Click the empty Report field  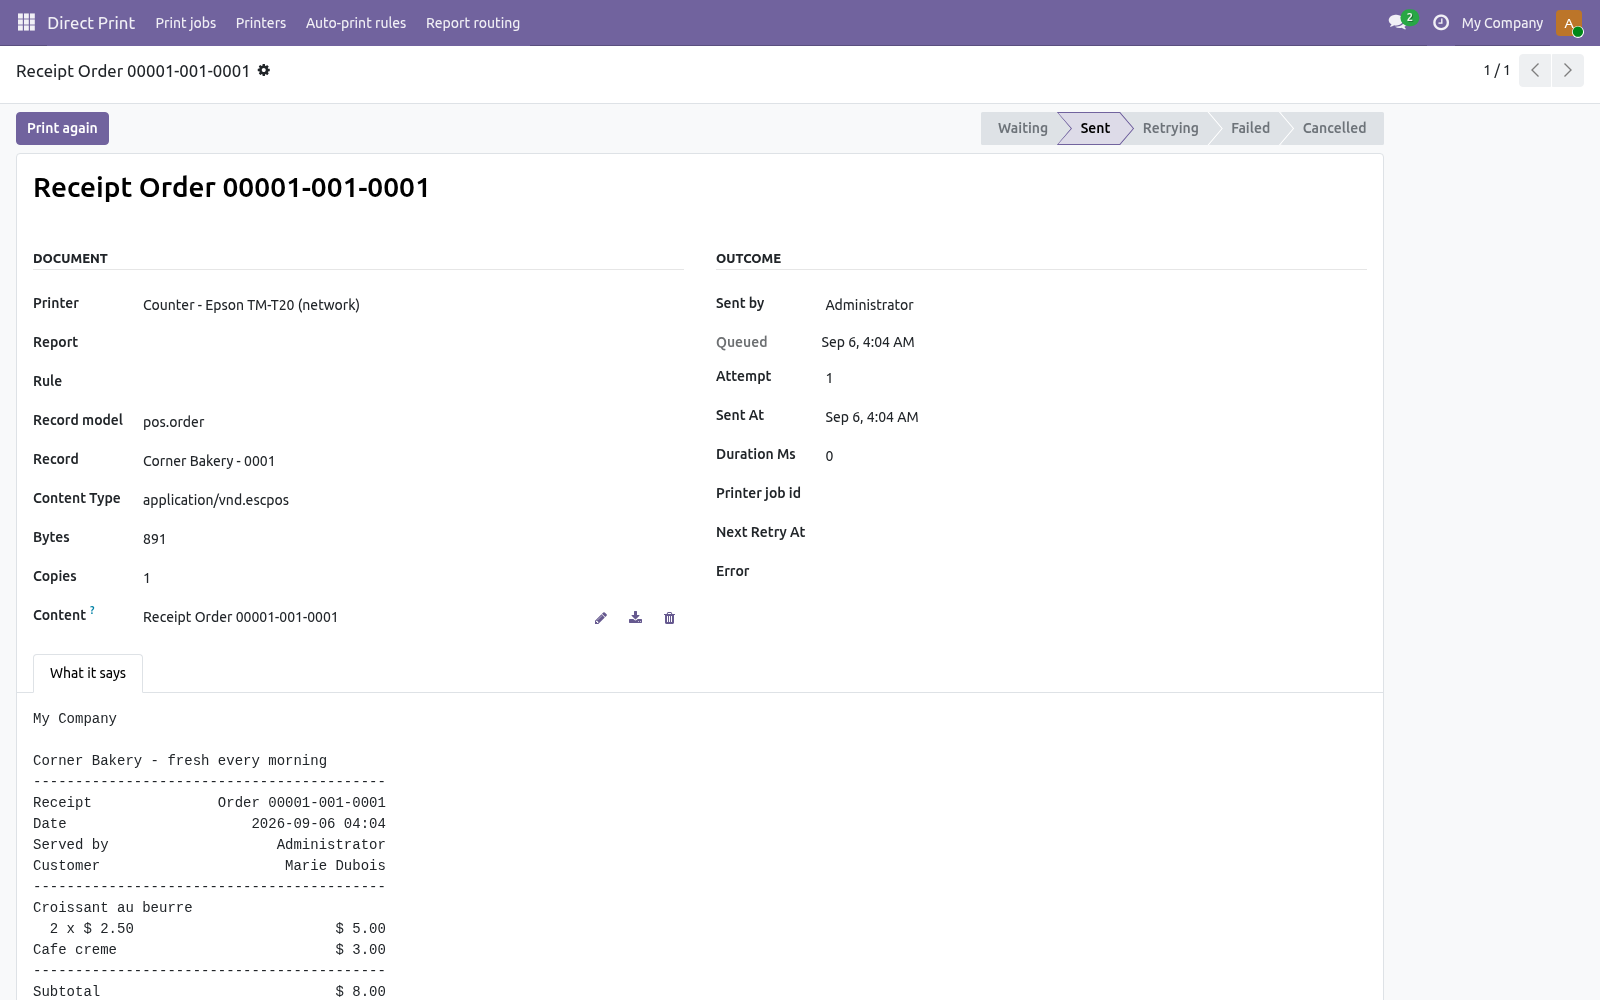[x=413, y=343]
